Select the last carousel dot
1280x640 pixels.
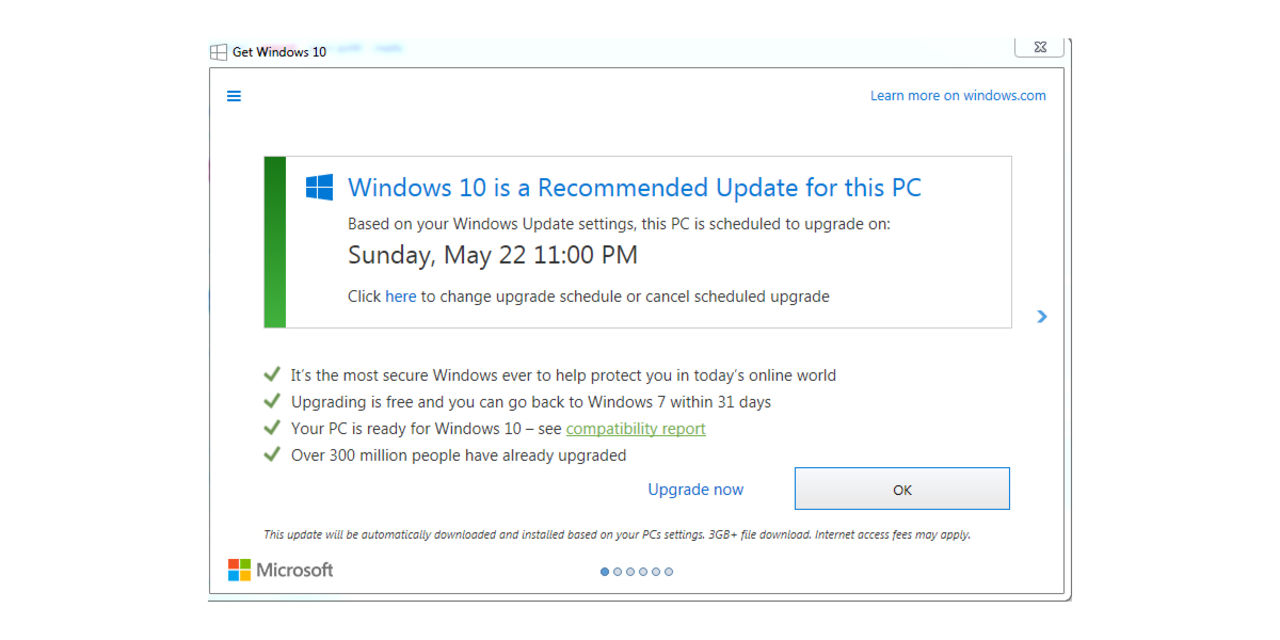(668, 571)
